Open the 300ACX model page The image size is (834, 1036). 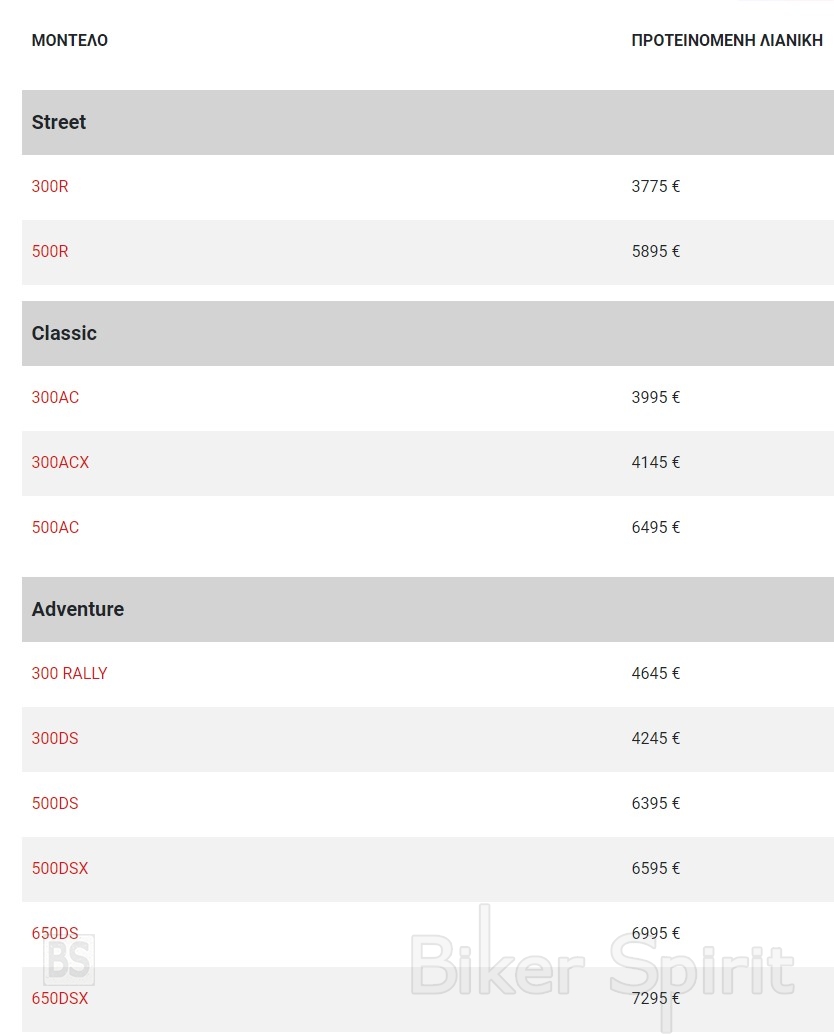pyautogui.click(x=60, y=463)
